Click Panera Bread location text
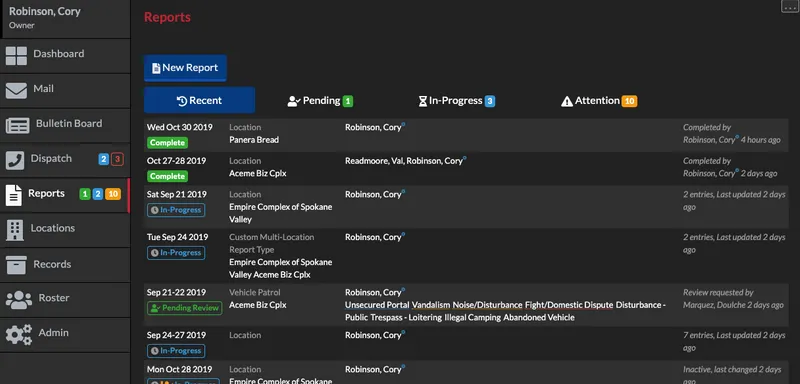The height and width of the screenshot is (384, 800). coord(254,140)
